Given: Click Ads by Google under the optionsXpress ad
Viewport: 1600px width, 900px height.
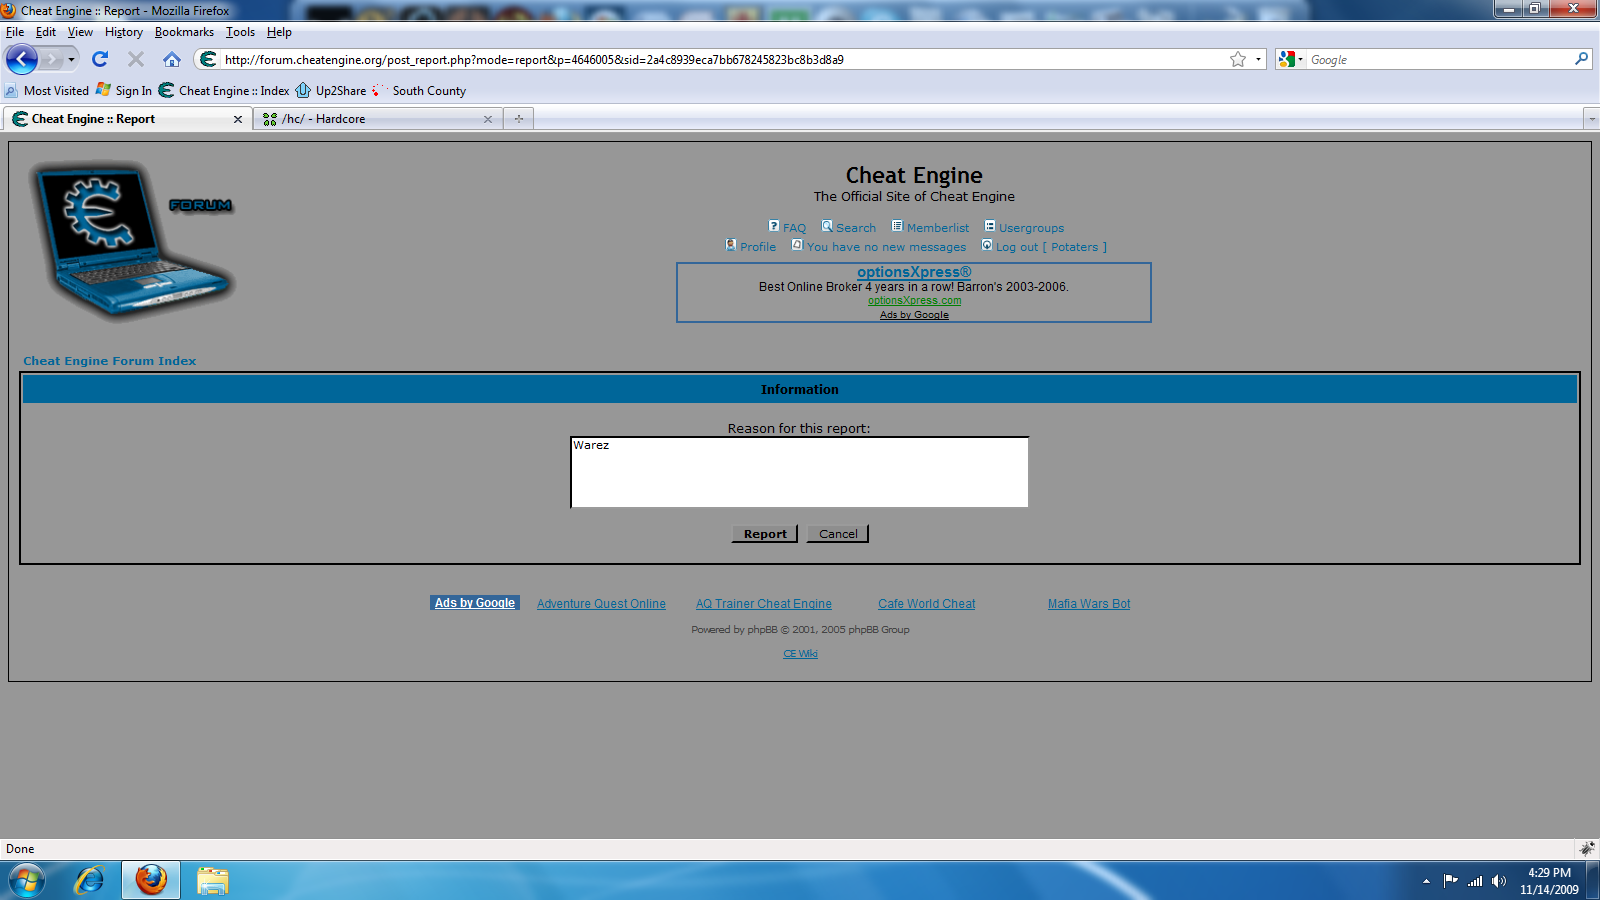Looking at the screenshot, I should (914, 315).
